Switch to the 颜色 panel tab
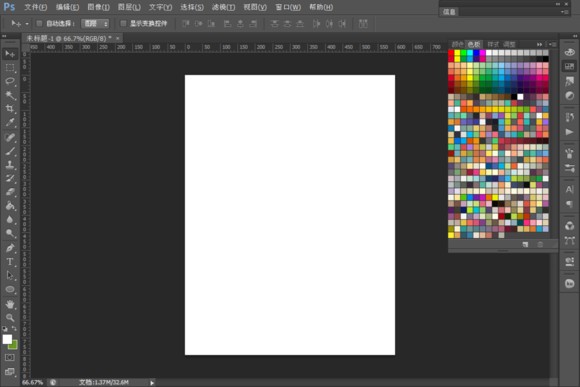Screen dimensions: 580x387 point(458,44)
